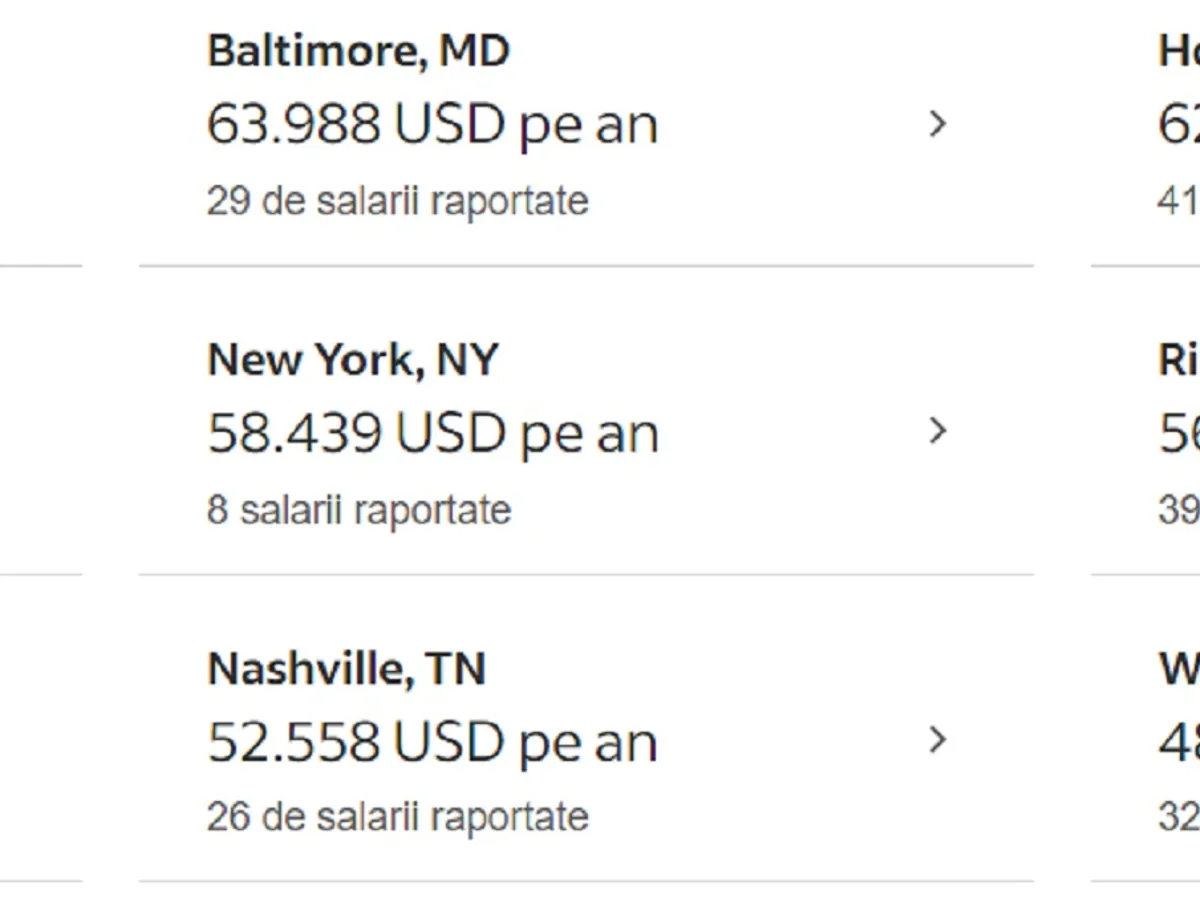Screen dimensions: 1200x900
Task: Click the '26 de salarii raportate' text
Action: pyautogui.click(x=397, y=817)
